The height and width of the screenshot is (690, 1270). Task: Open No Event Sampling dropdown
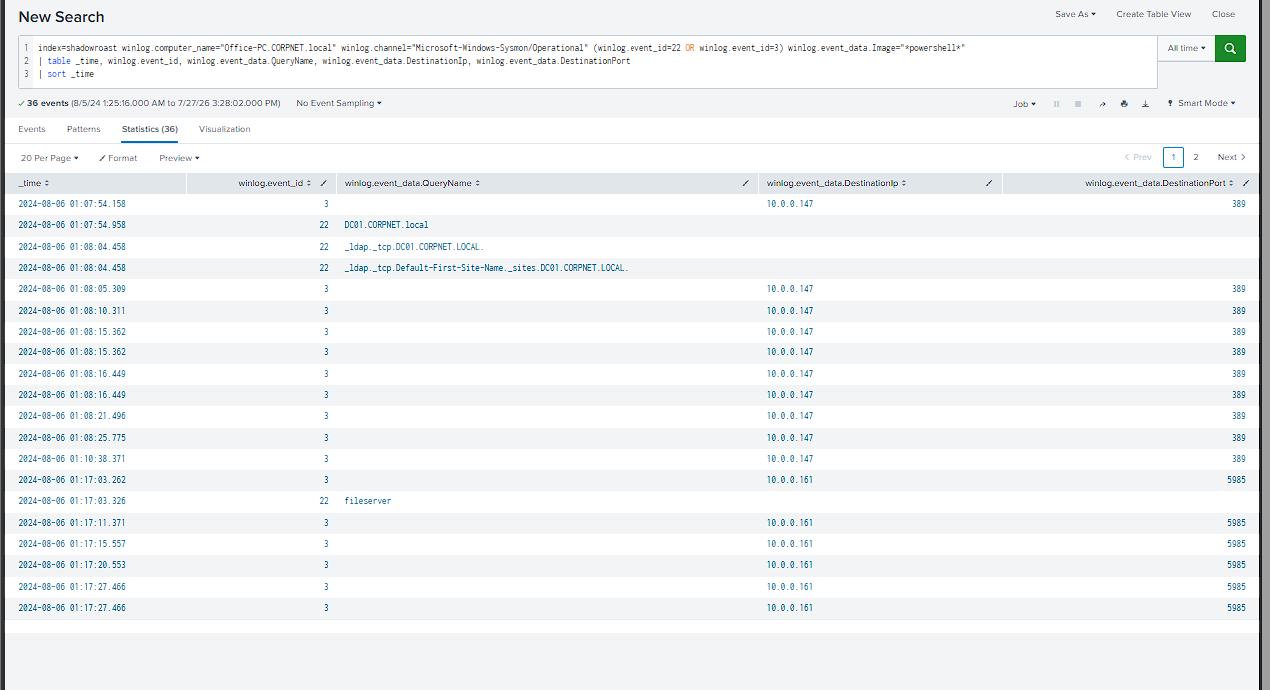click(x=339, y=103)
